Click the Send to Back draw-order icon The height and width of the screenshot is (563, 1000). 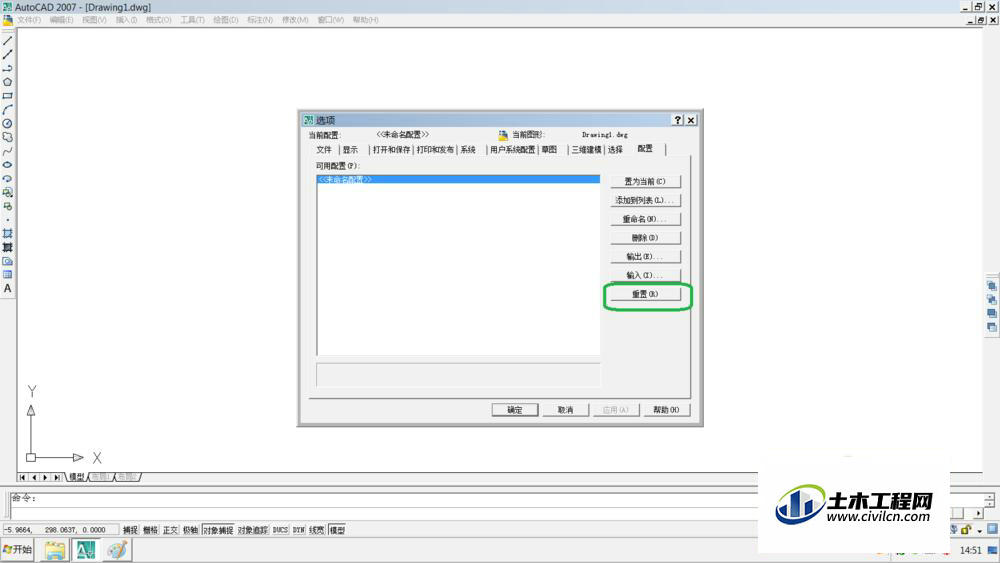click(x=992, y=300)
